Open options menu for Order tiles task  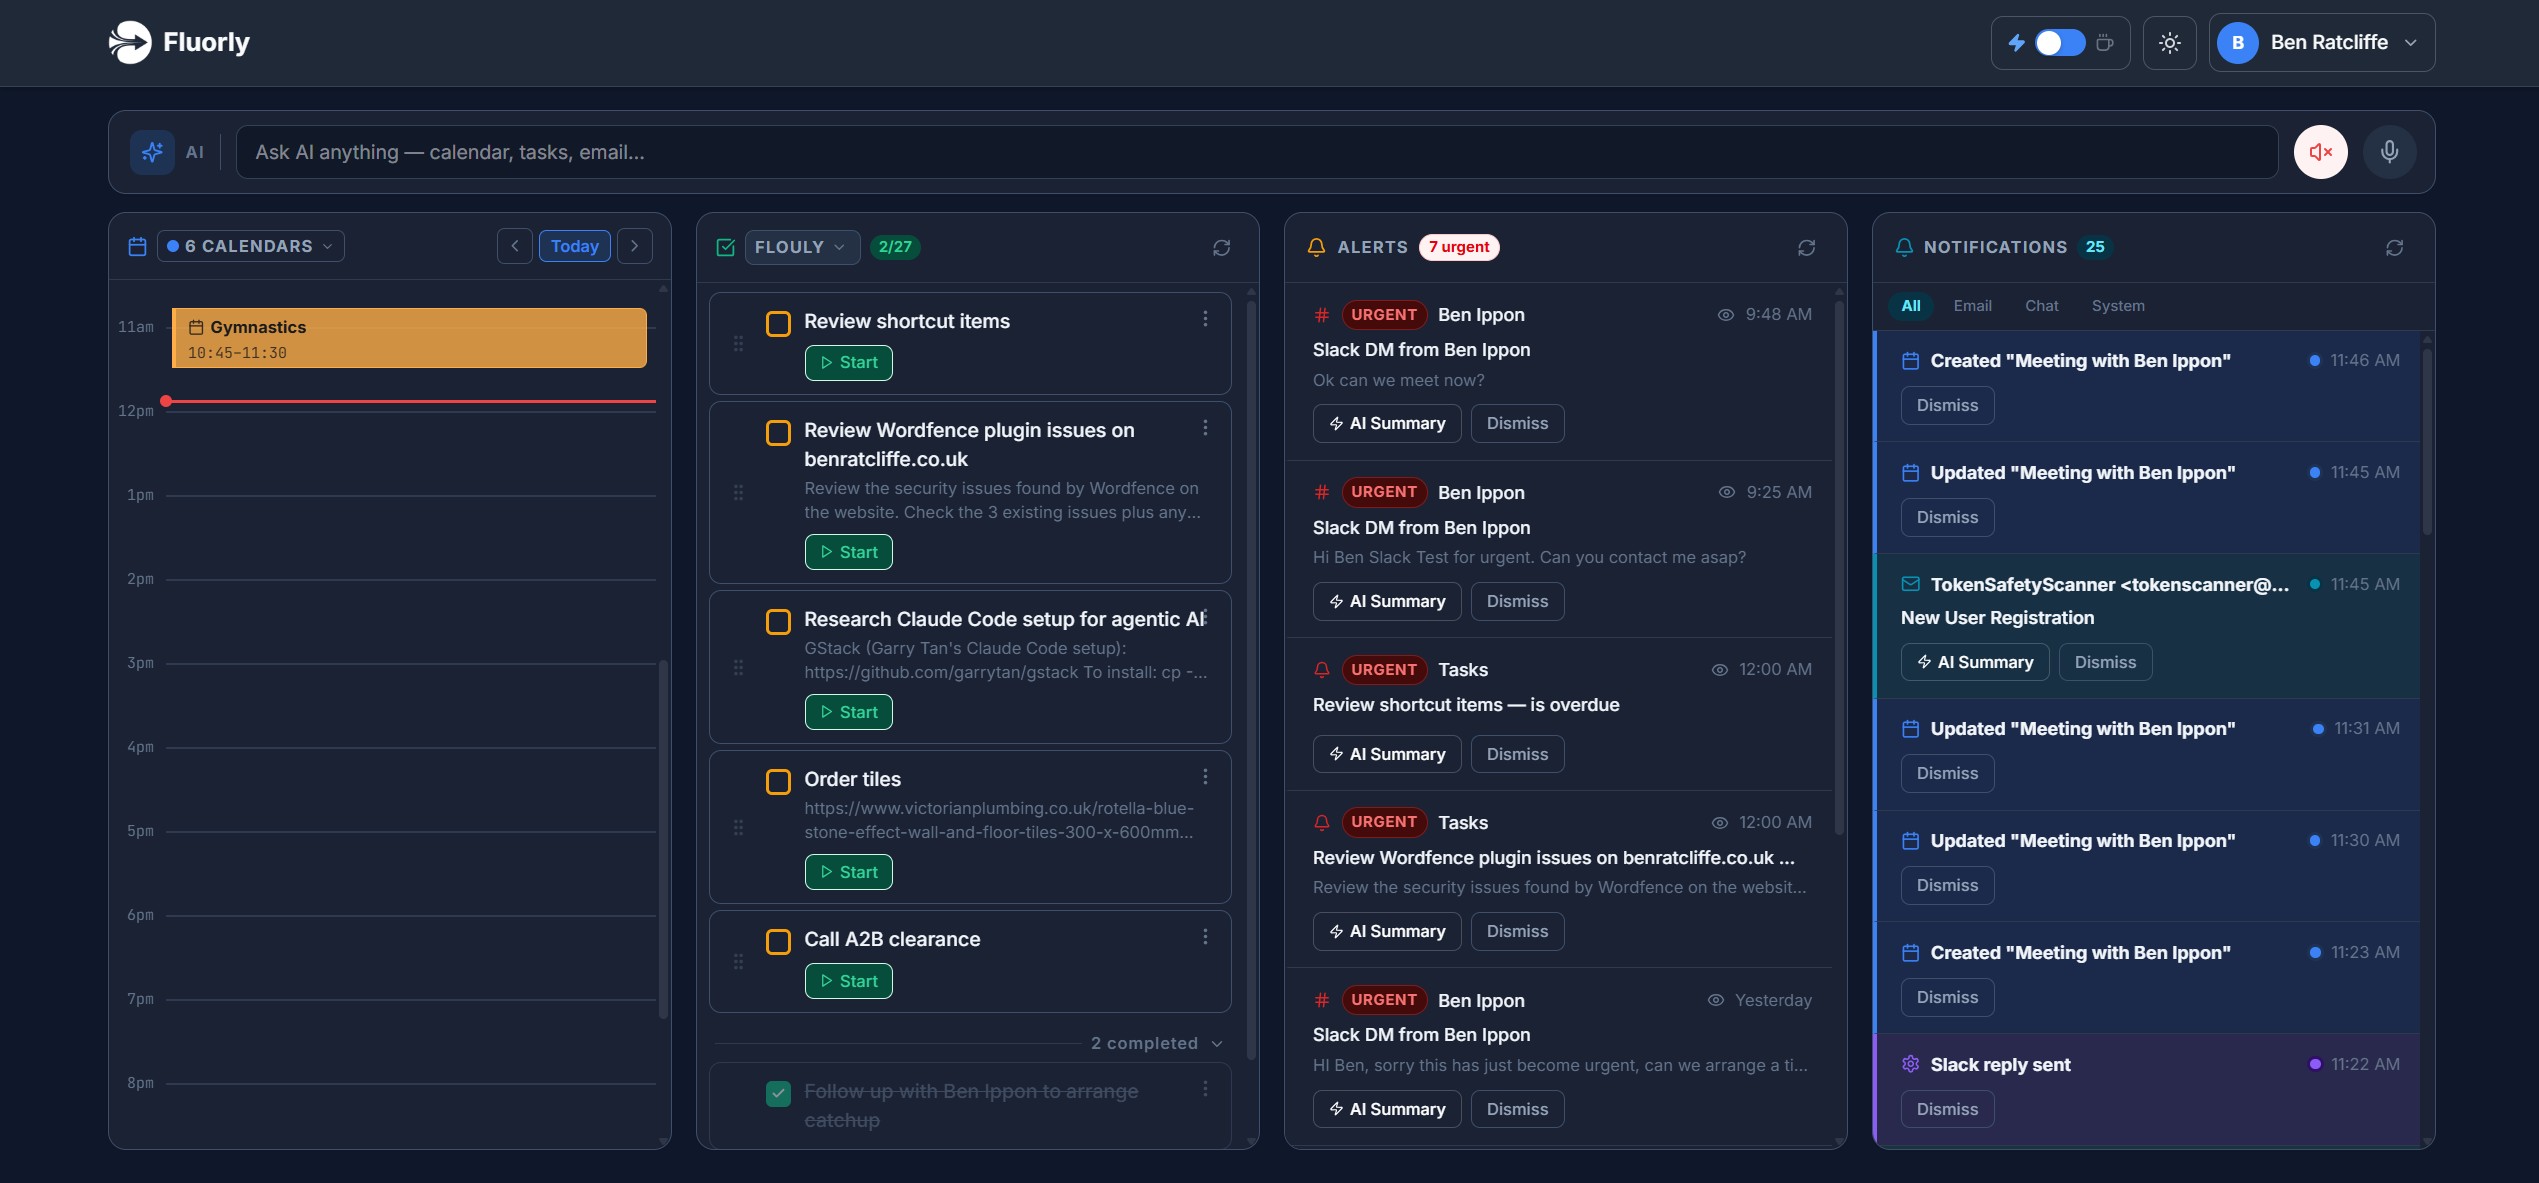pos(1205,776)
